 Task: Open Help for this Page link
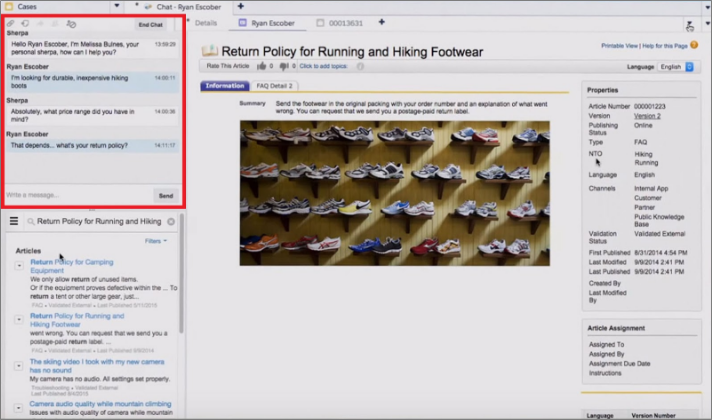point(665,46)
